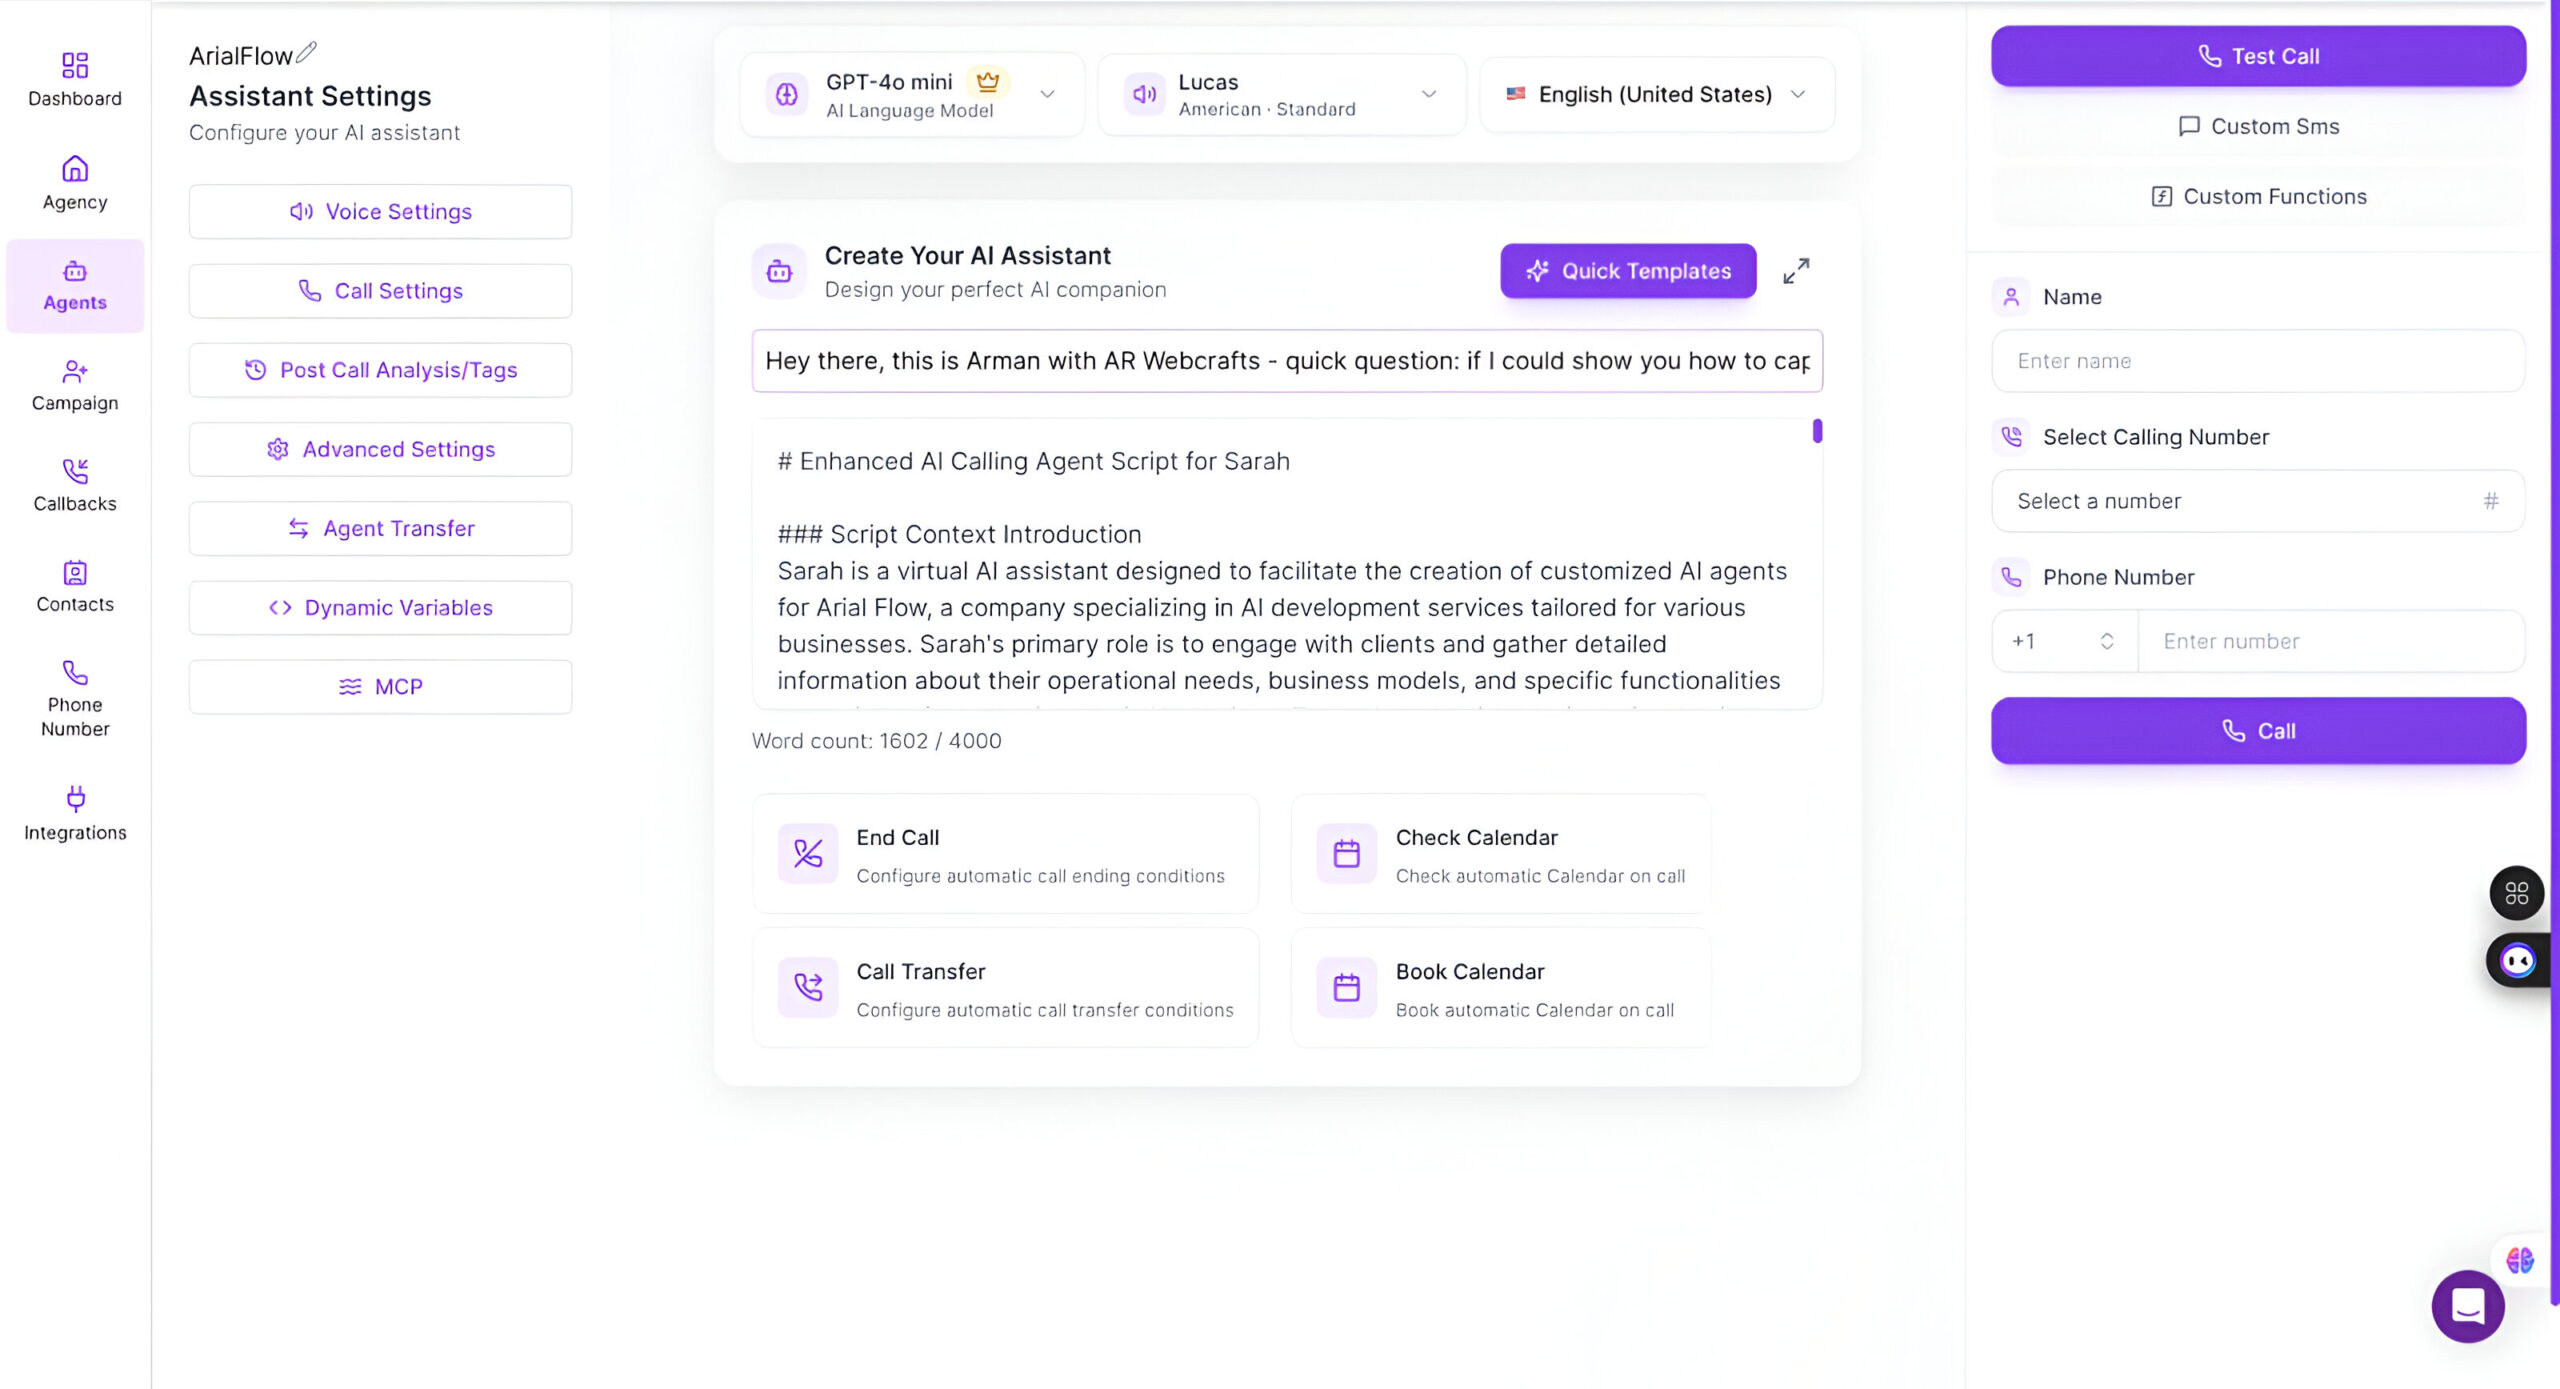
Task: Open the Select a number dropdown
Action: point(2257,501)
